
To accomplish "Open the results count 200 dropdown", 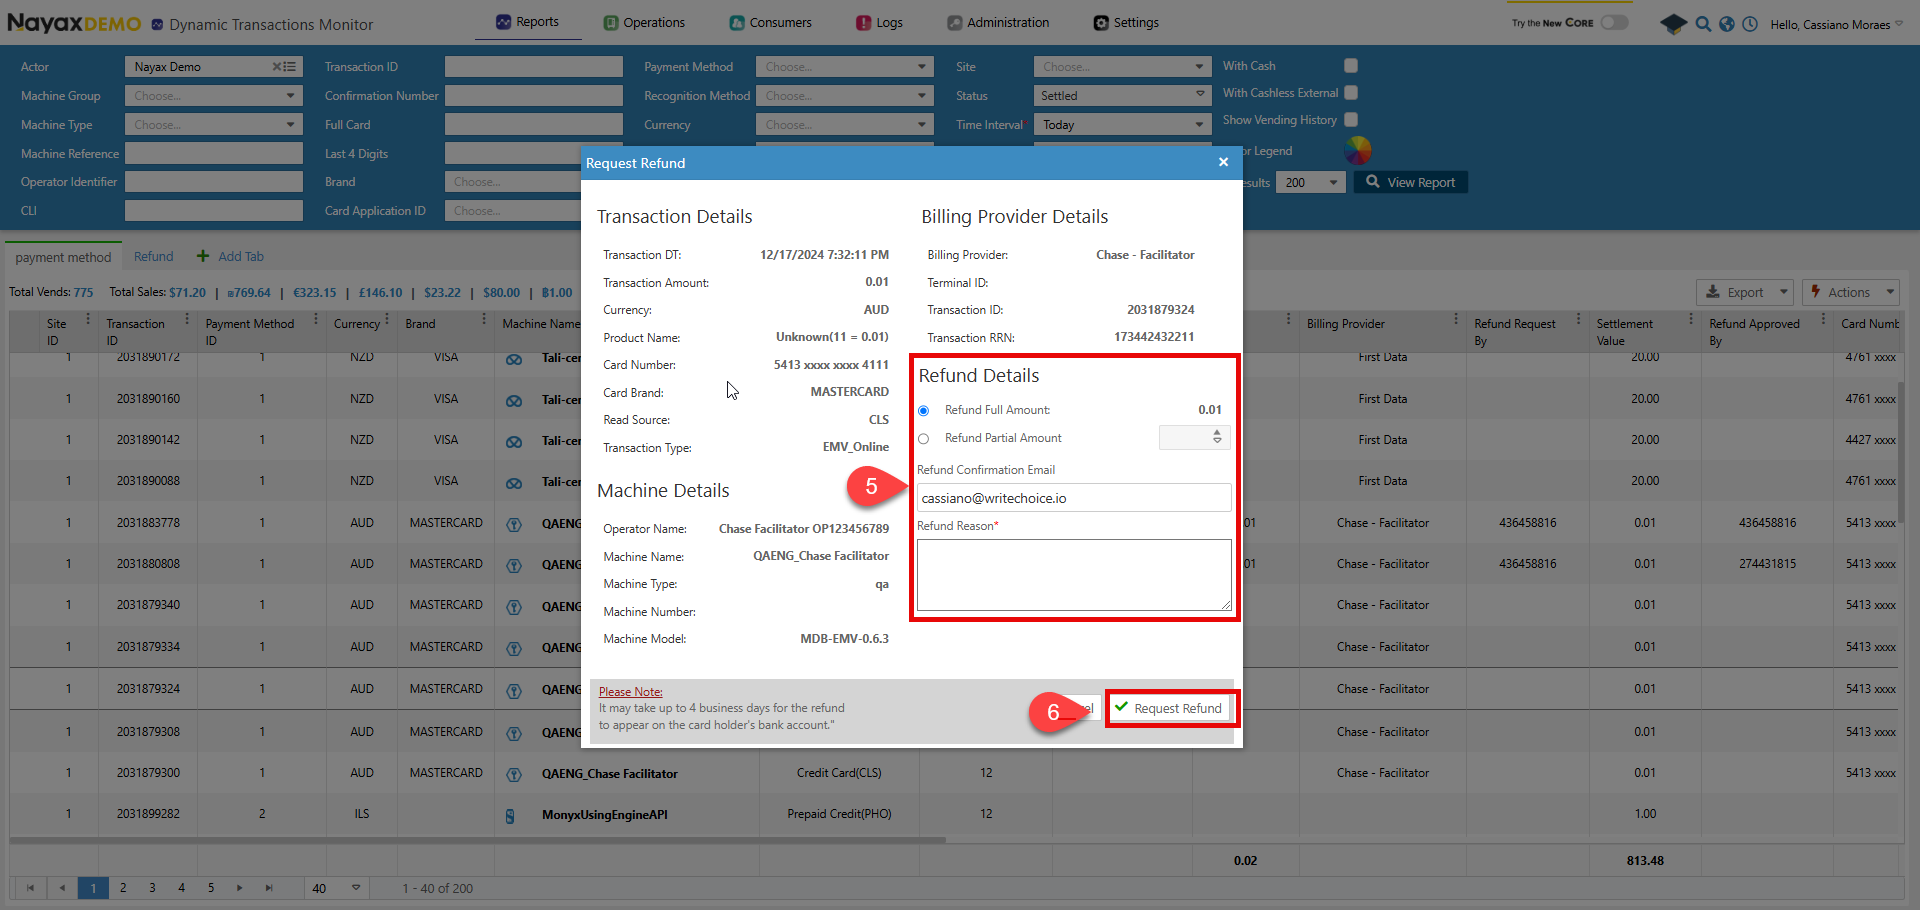I will [1311, 182].
